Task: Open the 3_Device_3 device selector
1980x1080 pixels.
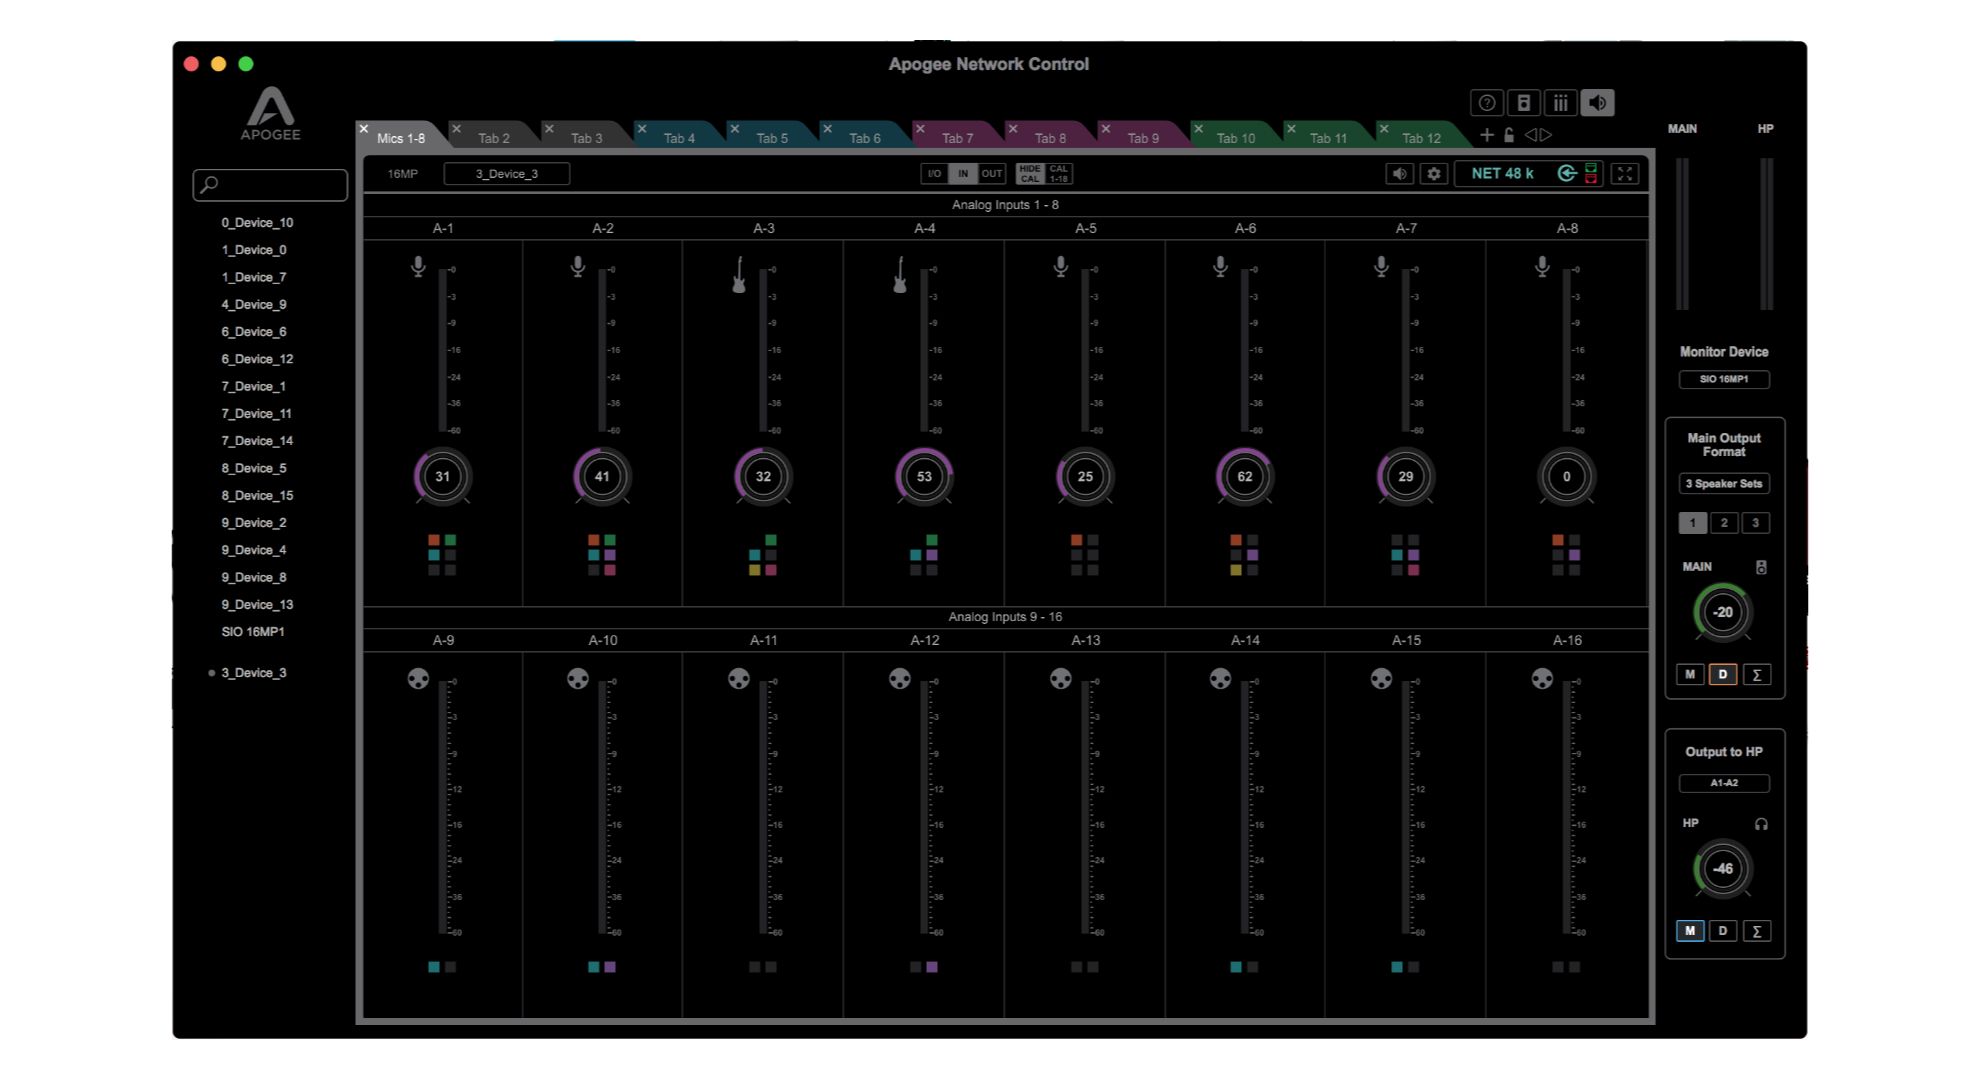Action: [x=507, y=174]
